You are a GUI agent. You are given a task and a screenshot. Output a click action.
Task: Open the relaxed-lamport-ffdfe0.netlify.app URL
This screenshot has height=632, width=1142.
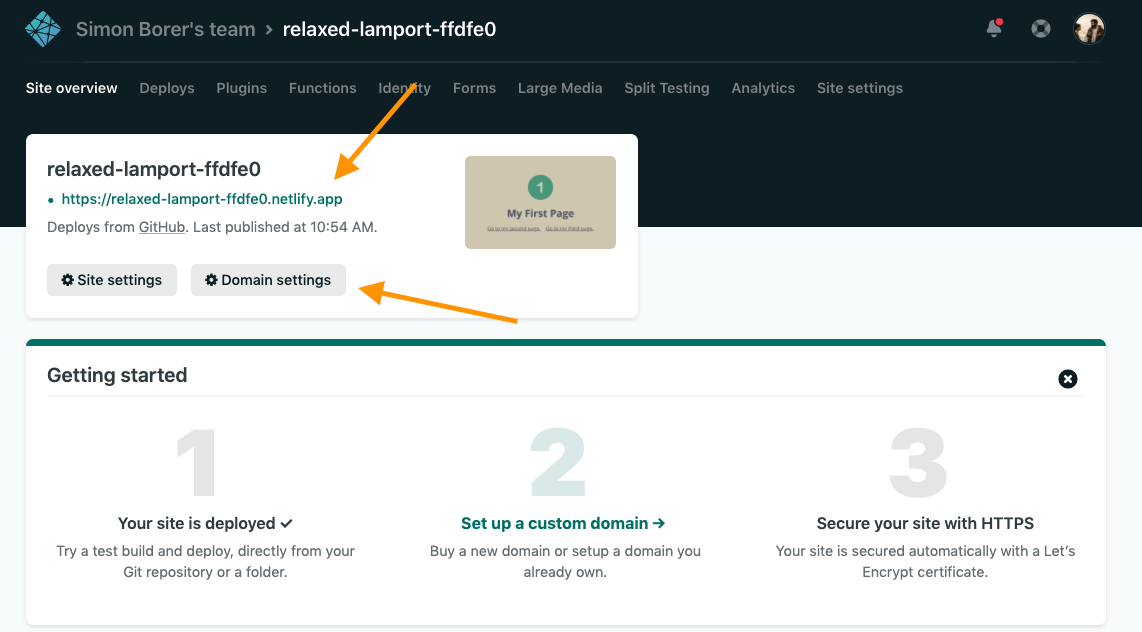tap(201, 199)
